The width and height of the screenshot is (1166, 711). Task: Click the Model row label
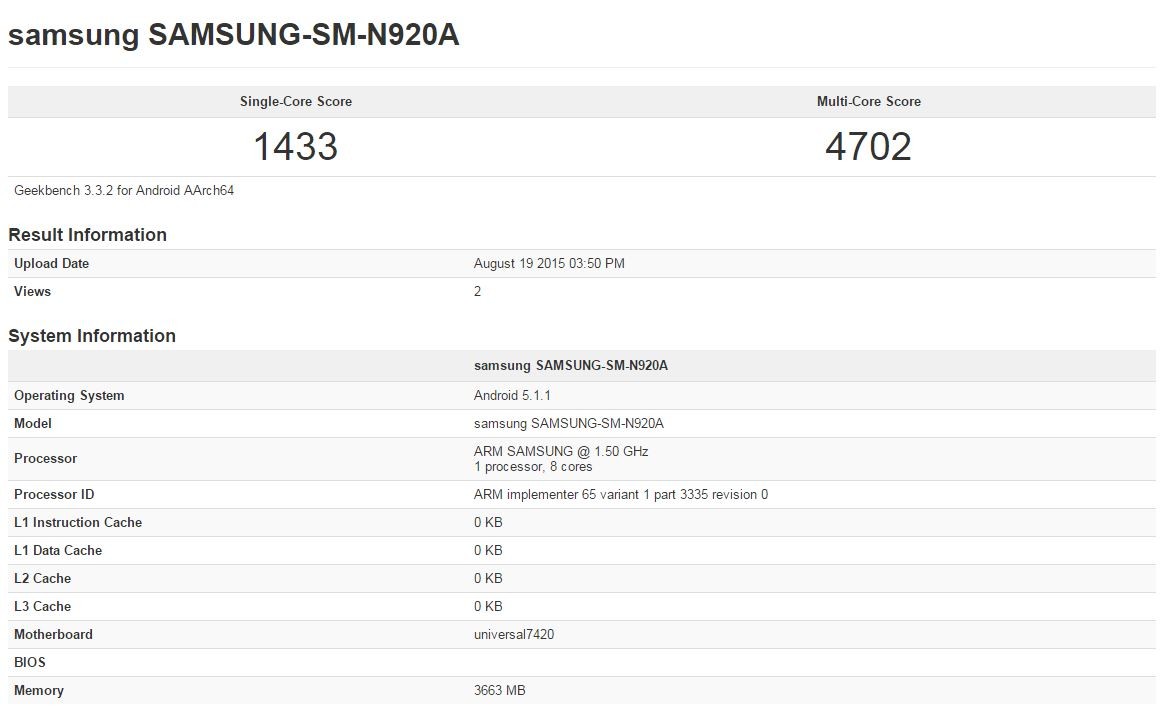[33, 423]
